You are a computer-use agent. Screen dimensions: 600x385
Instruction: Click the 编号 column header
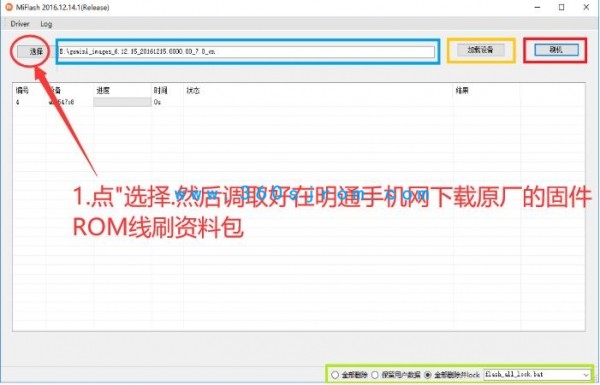pyautogui.click(x=22, y=90)
